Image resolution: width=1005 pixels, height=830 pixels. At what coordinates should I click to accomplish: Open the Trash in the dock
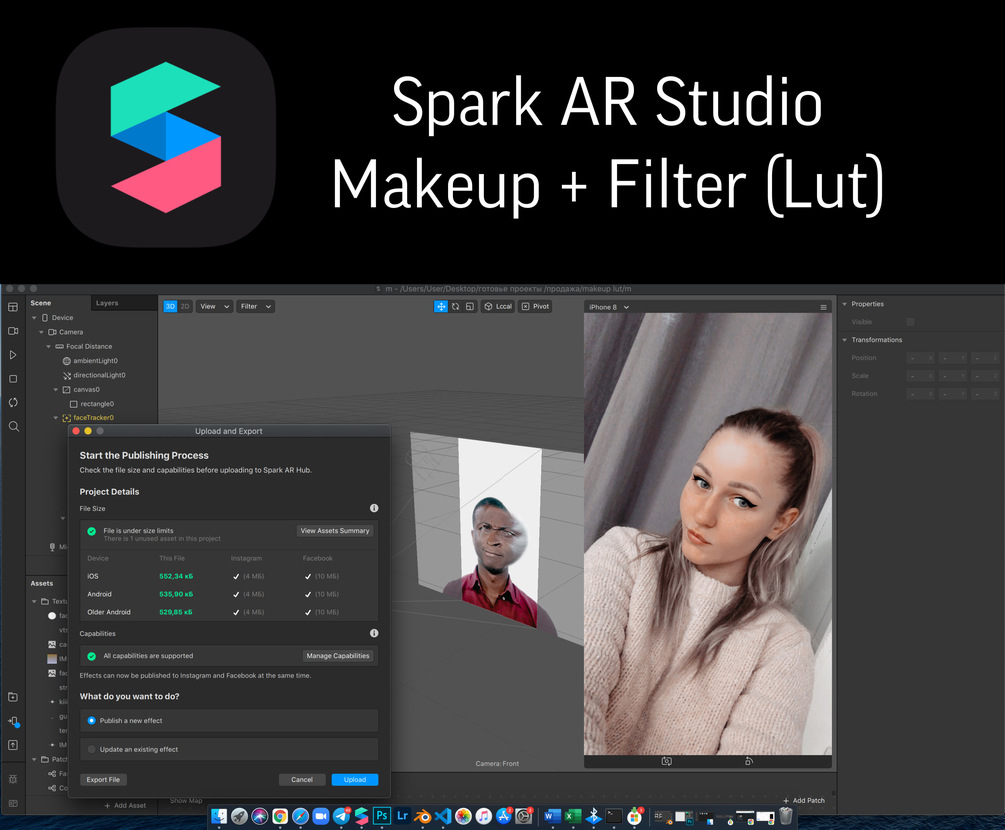786,816
